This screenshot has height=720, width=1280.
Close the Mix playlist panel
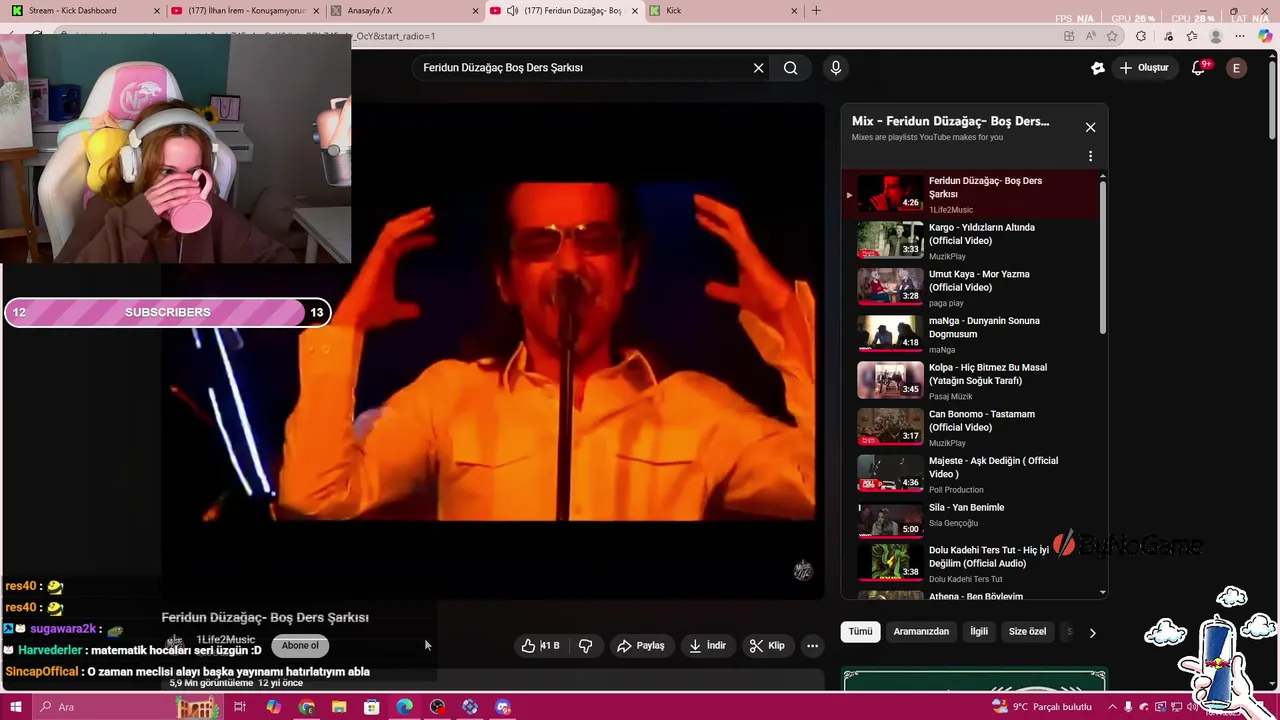(x=1091, y=127)
